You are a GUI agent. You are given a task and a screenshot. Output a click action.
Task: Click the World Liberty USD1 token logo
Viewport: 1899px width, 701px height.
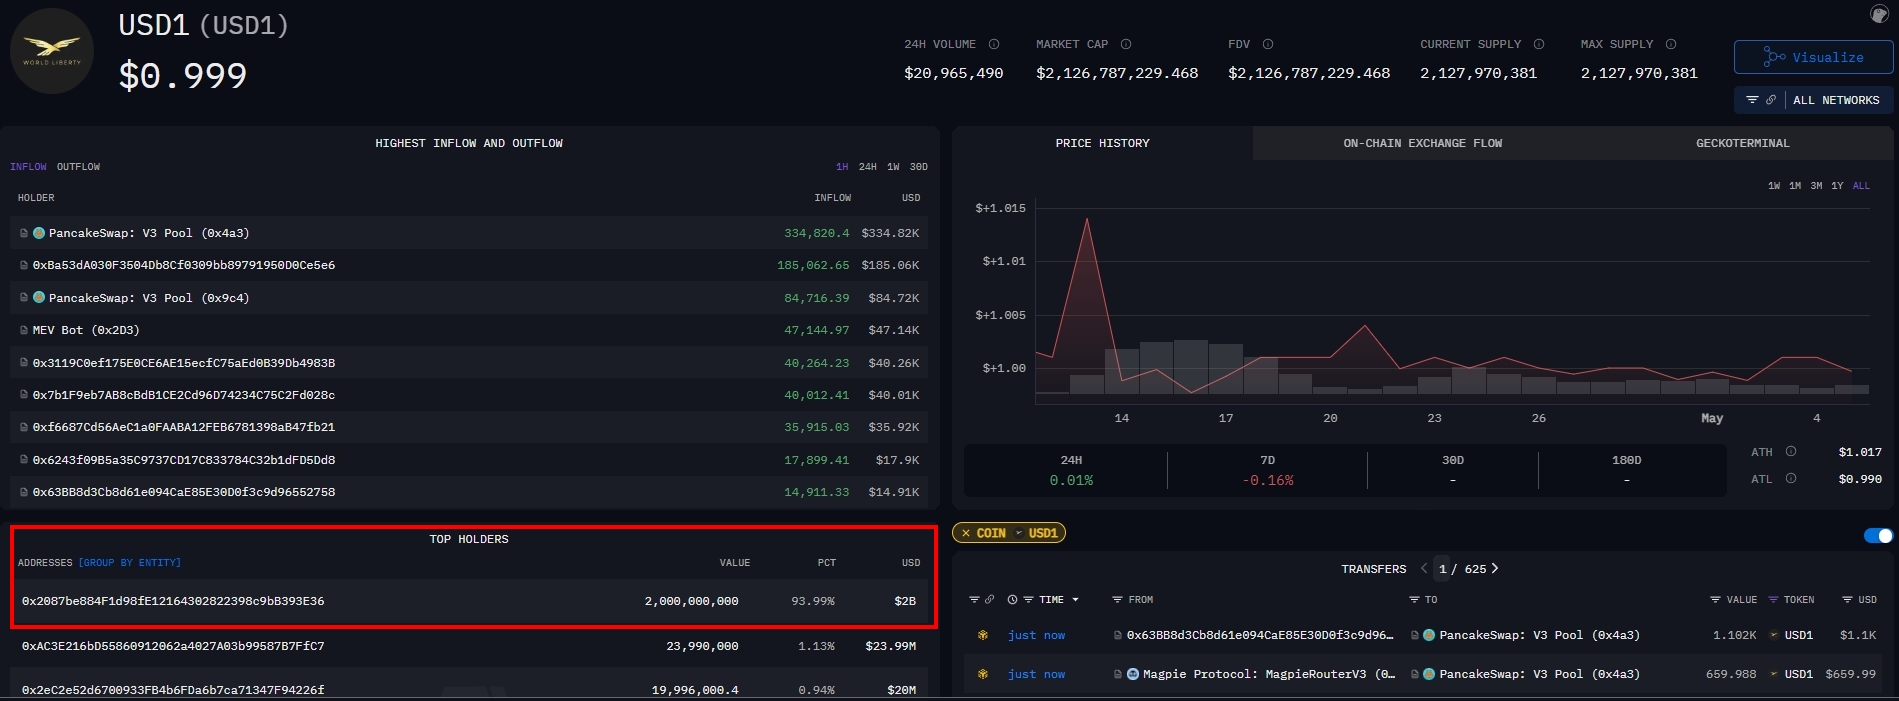(x=52, y=51)
